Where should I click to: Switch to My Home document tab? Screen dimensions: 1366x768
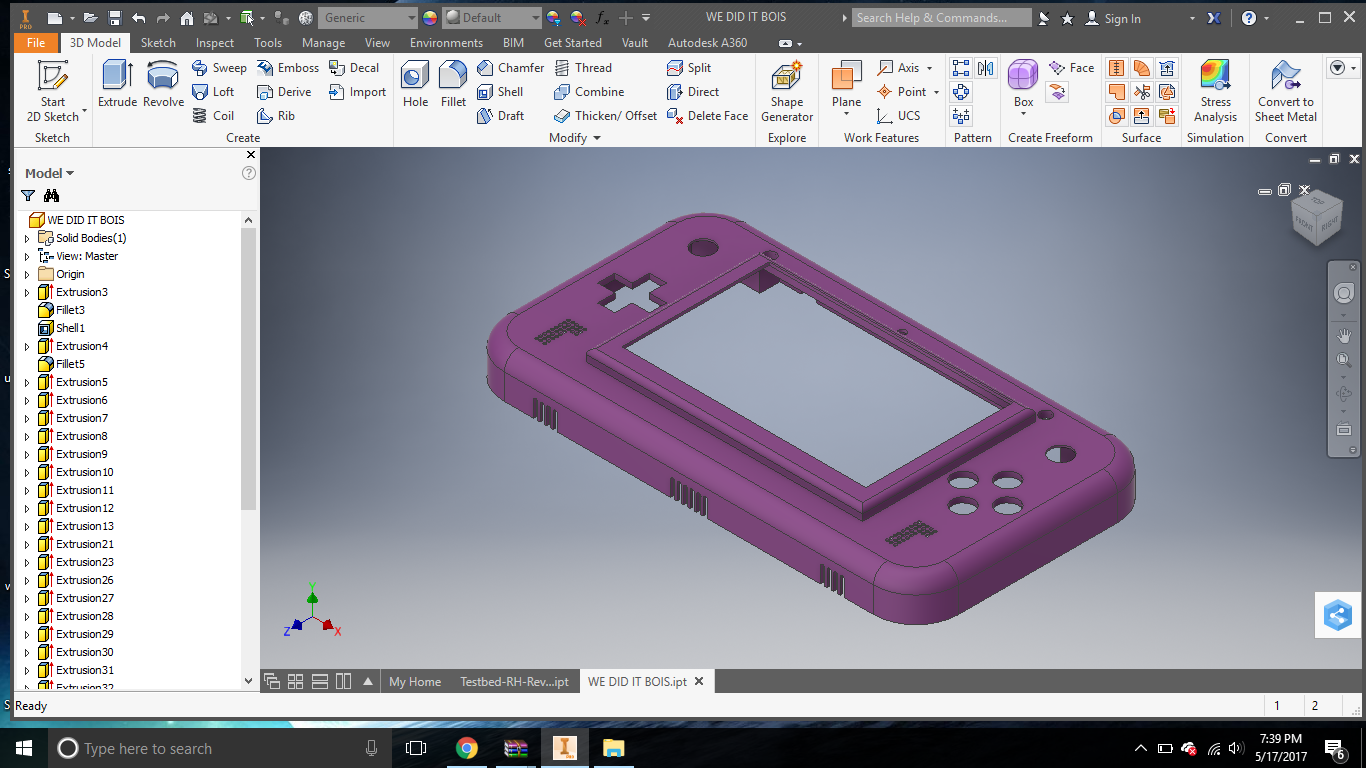click(x=415, y=682)
